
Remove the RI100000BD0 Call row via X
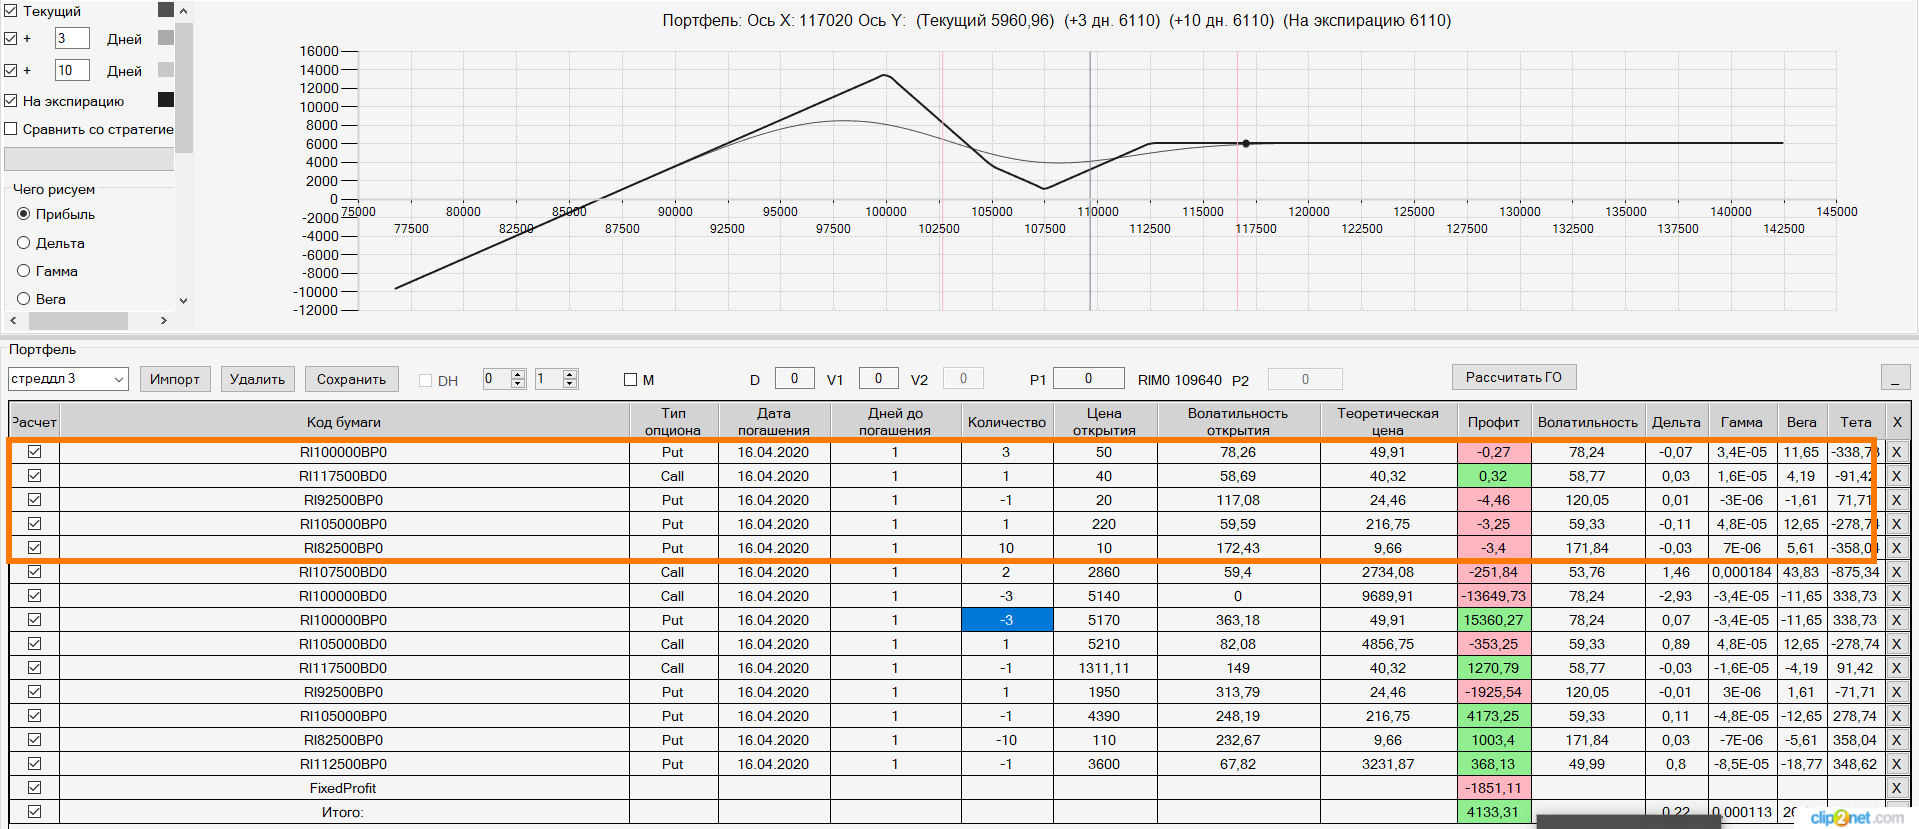point(1896,596)
